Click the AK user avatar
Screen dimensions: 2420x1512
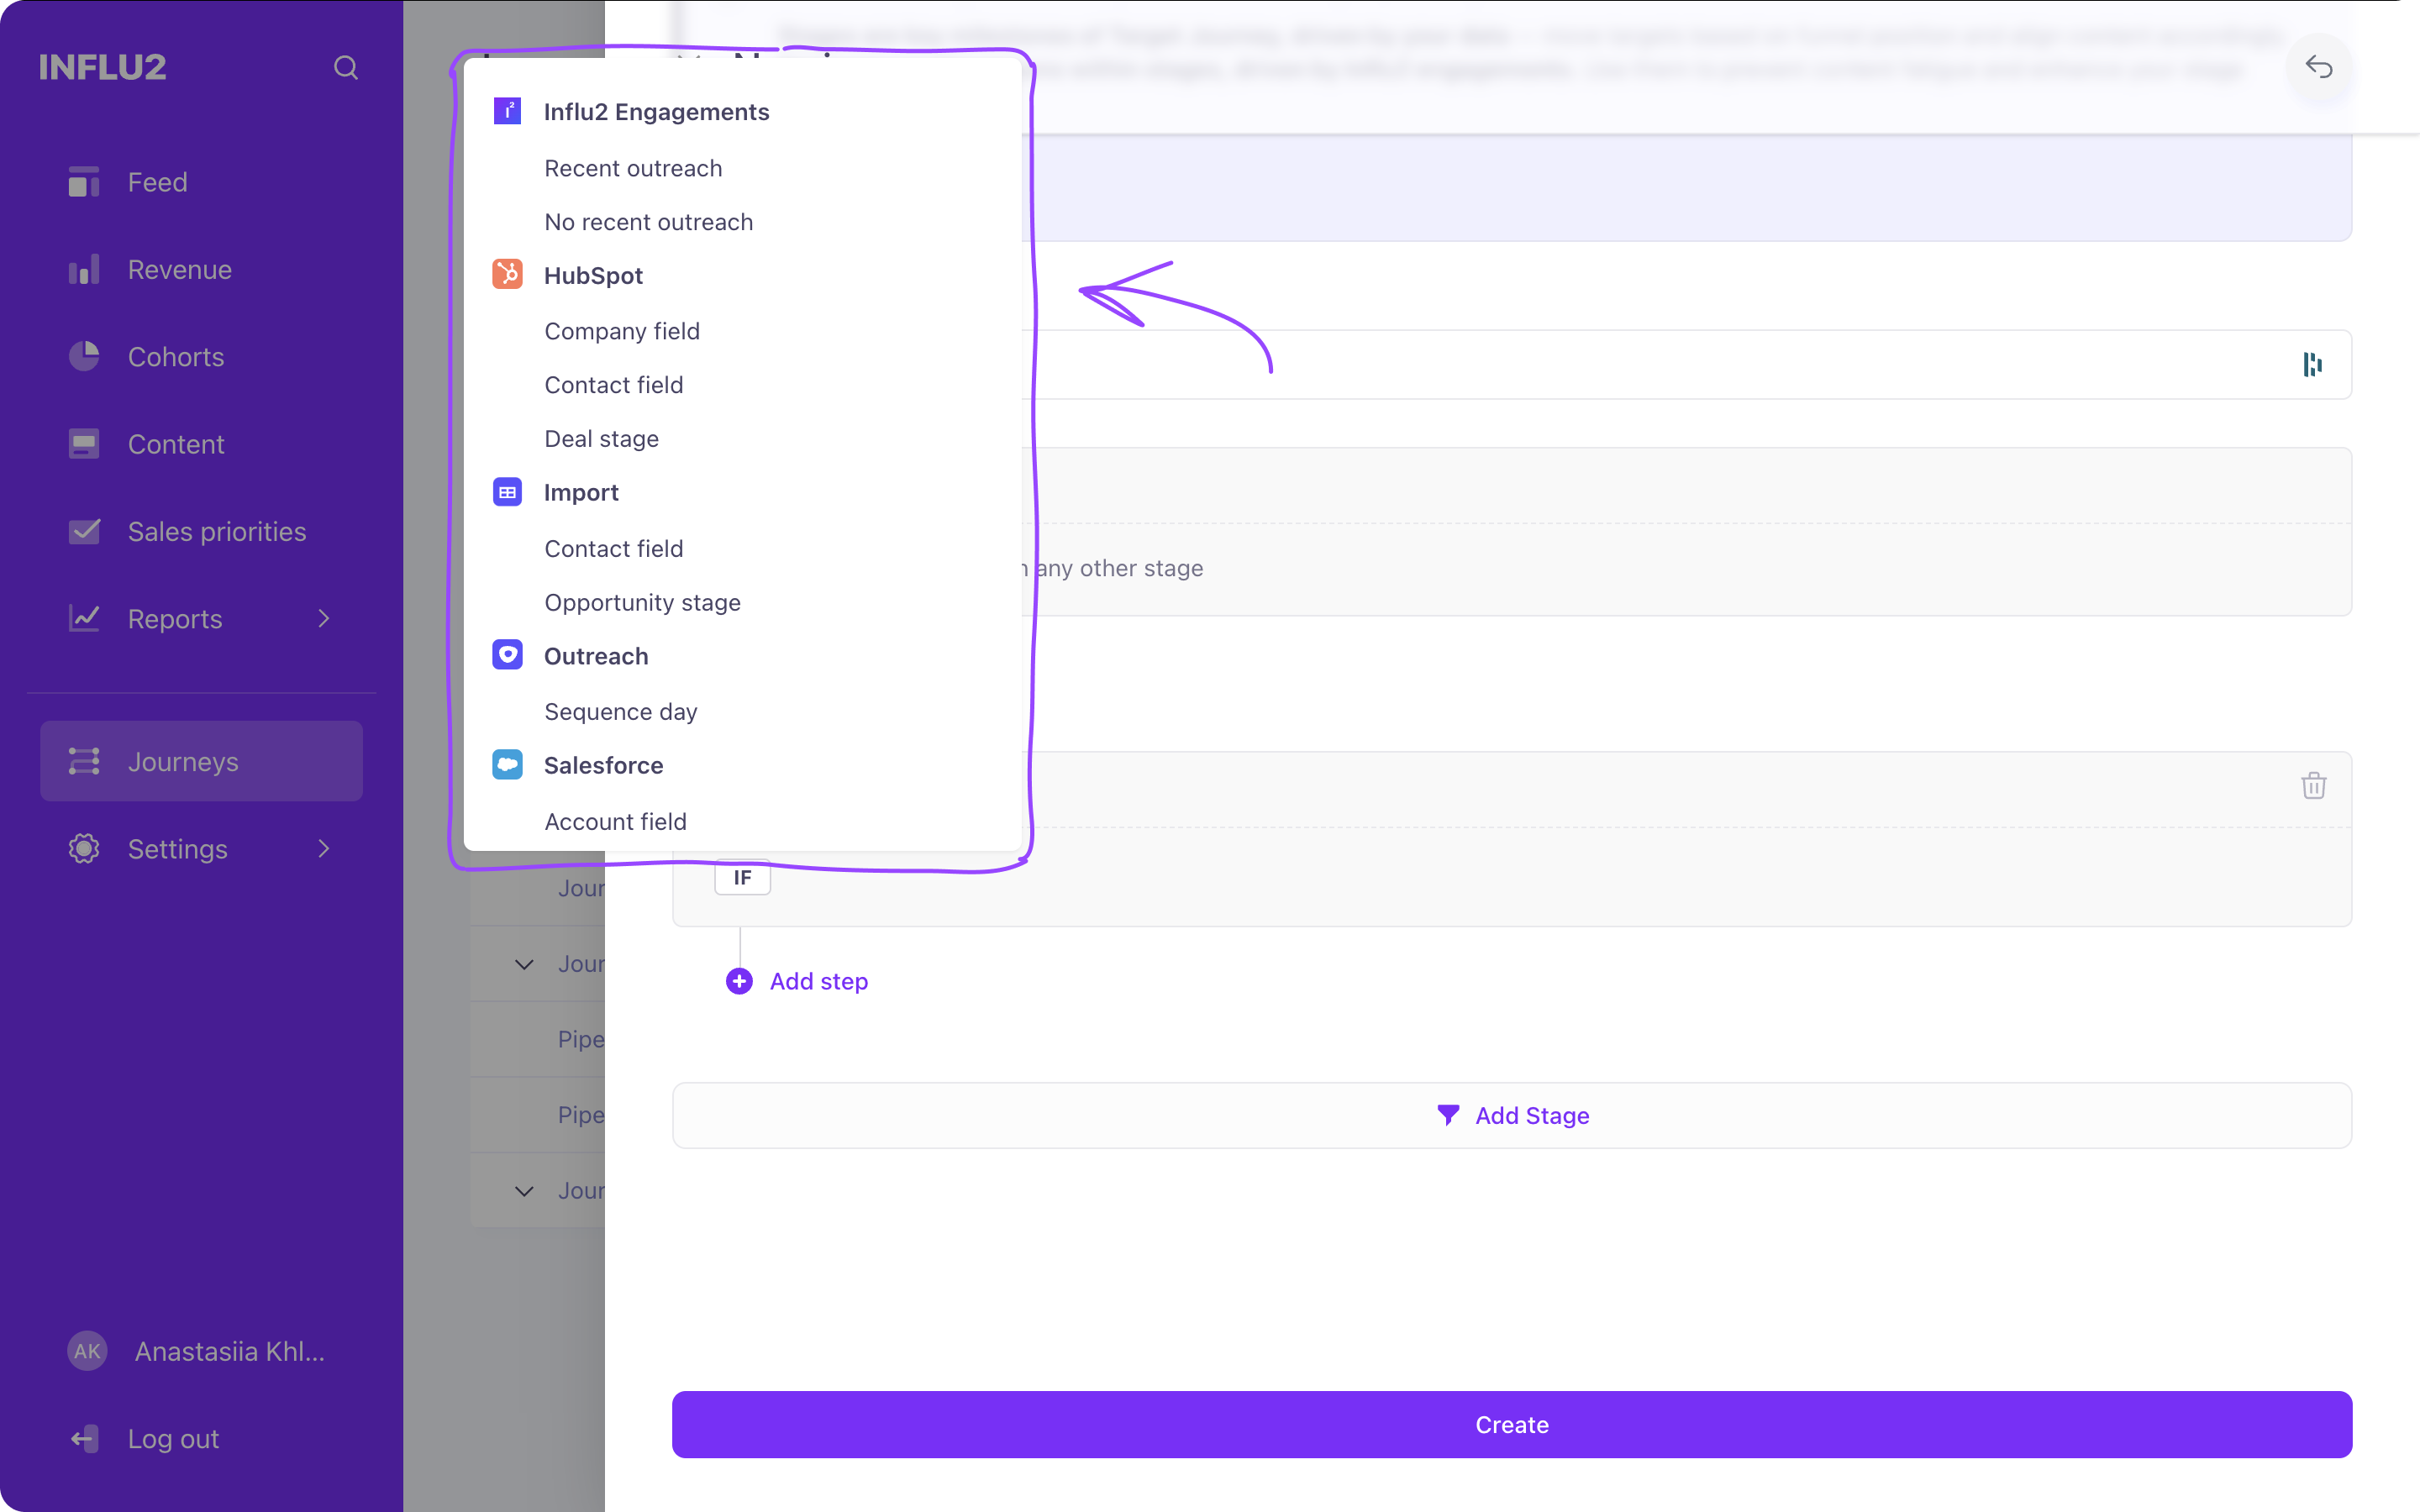pyautogui.click(x=87, y=1351)
